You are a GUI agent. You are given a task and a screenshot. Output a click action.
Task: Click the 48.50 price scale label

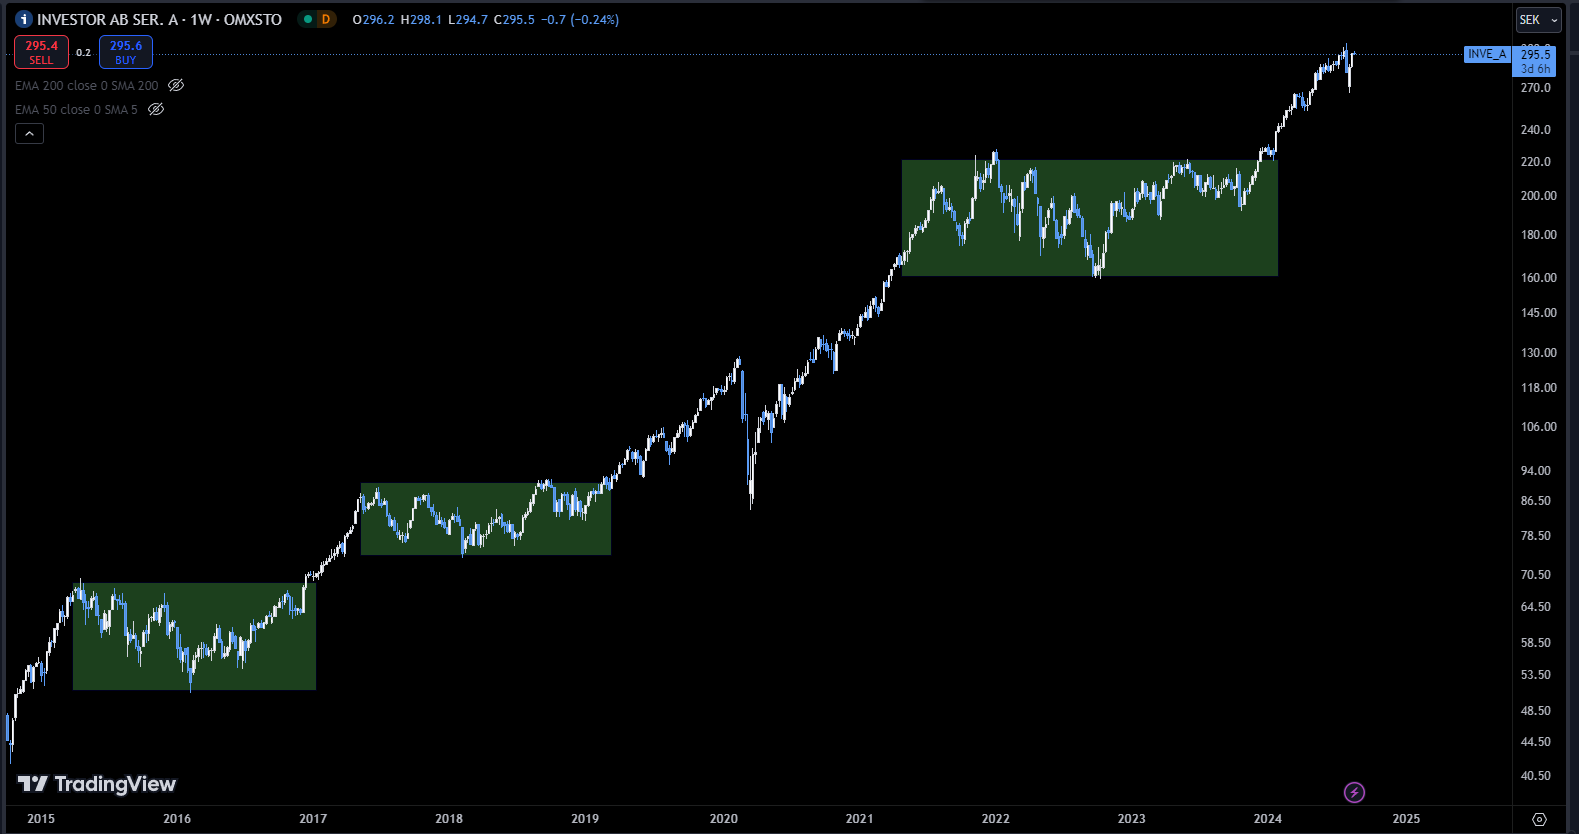coord(1536,711)
